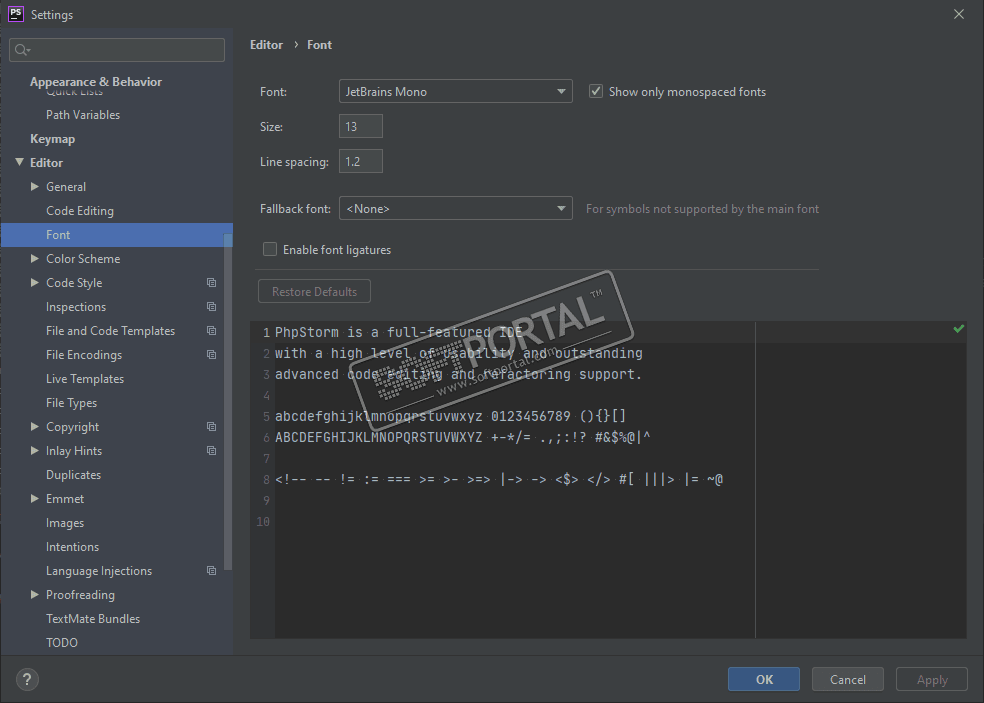Select Appearance & Behavior category
Viewport: 984px width, 703px height.
click(96, 82)
